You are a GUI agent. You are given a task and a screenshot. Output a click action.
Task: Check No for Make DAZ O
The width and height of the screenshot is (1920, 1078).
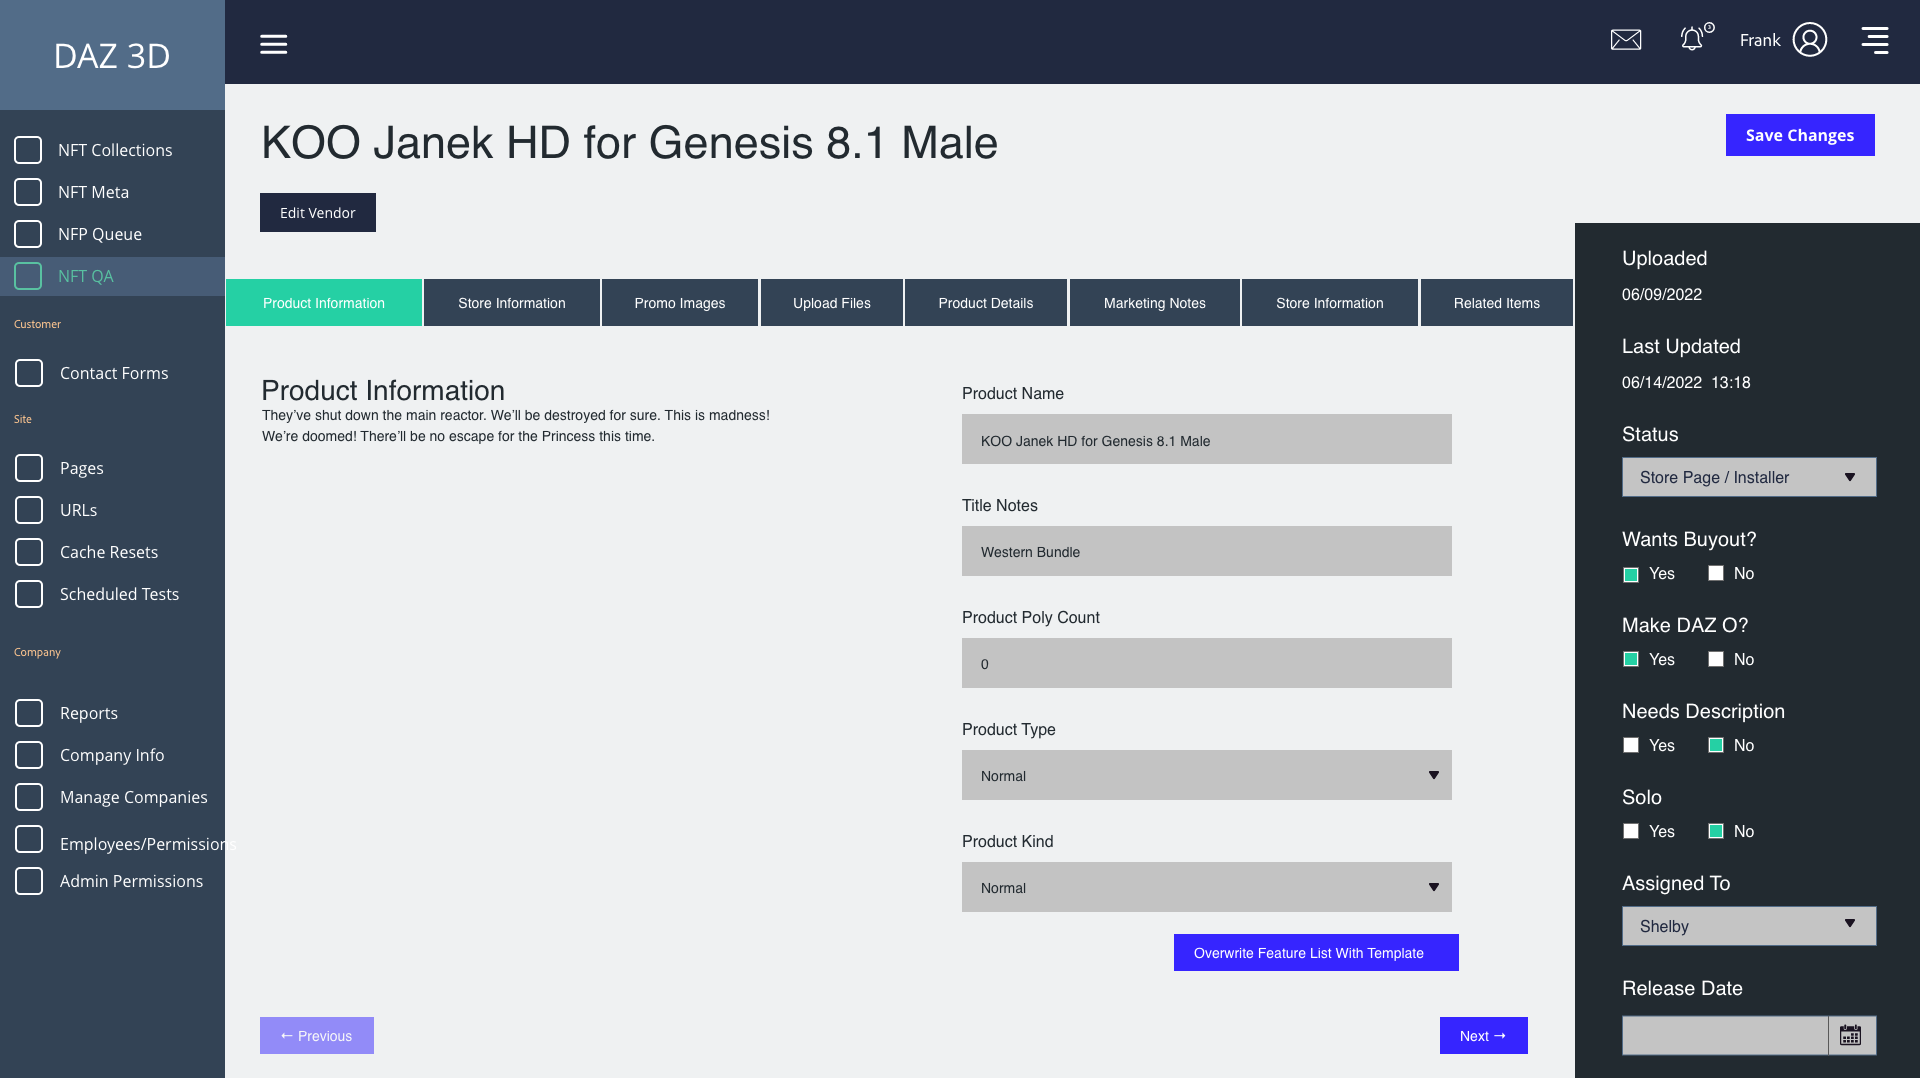click(1716, 659)
